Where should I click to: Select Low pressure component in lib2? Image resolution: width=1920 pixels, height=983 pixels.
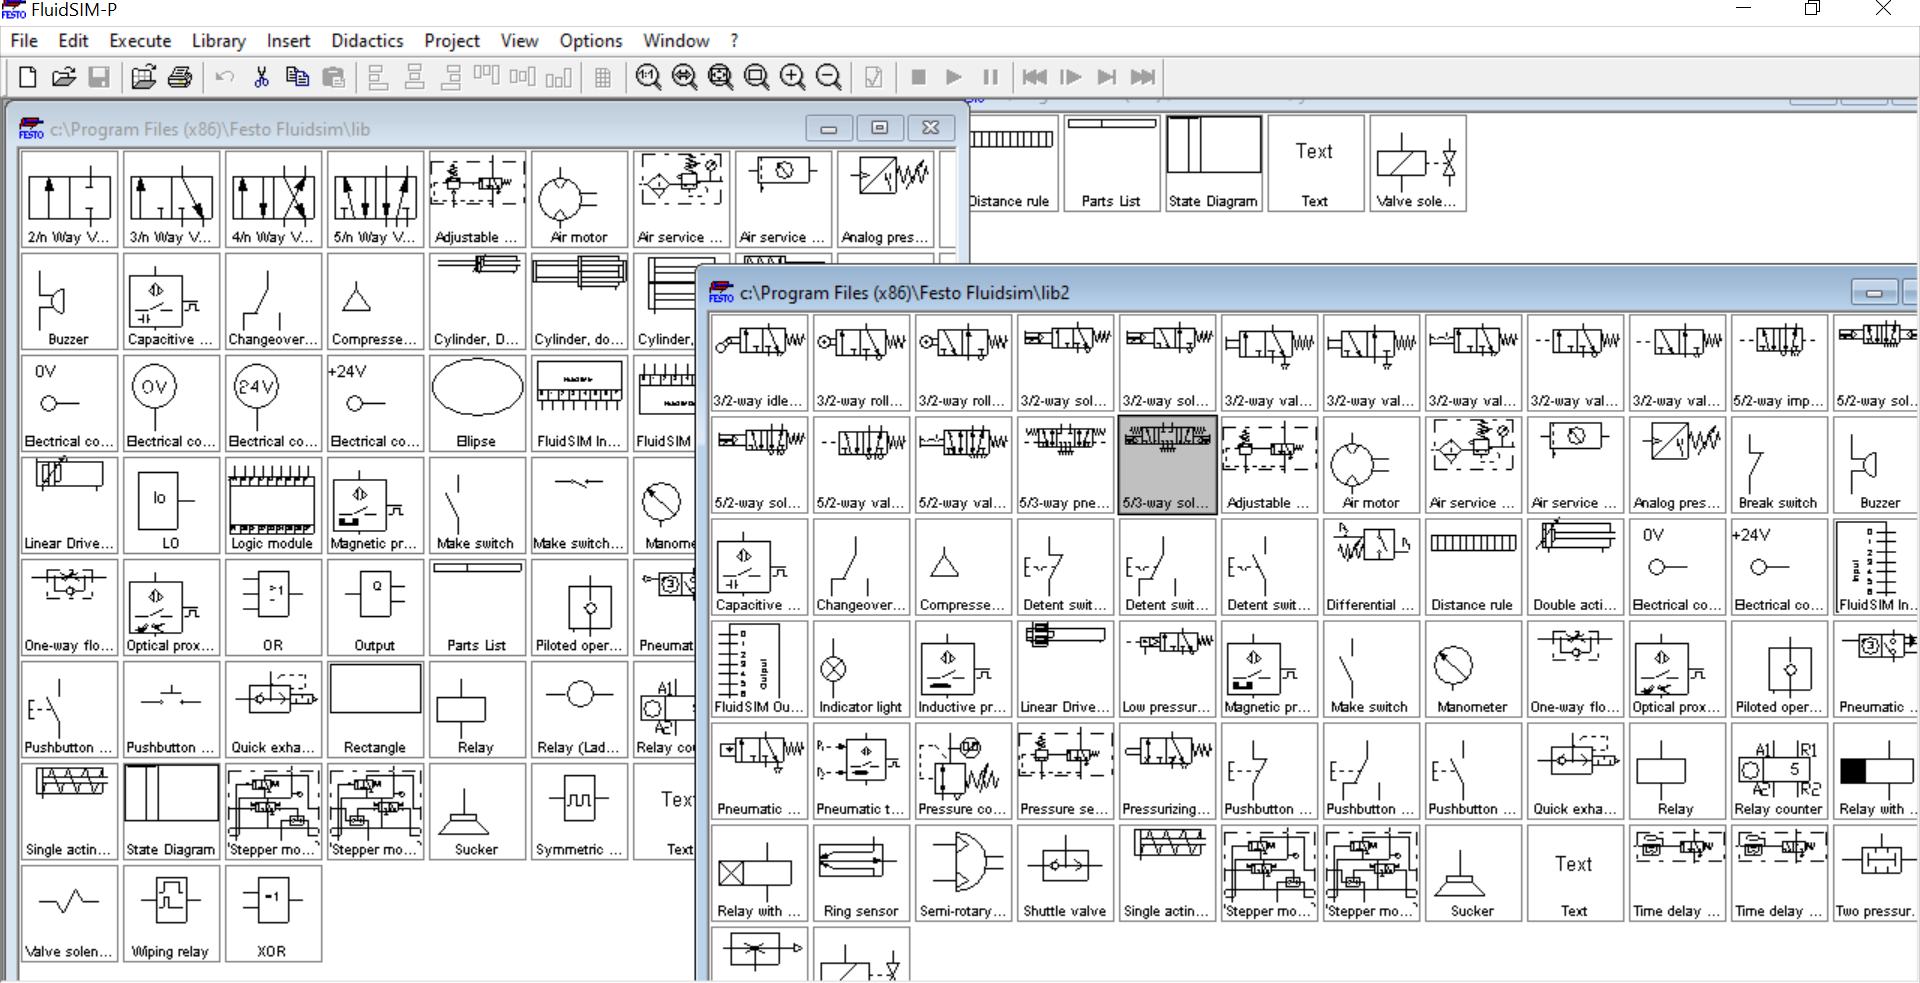(x=1167, y=669)
